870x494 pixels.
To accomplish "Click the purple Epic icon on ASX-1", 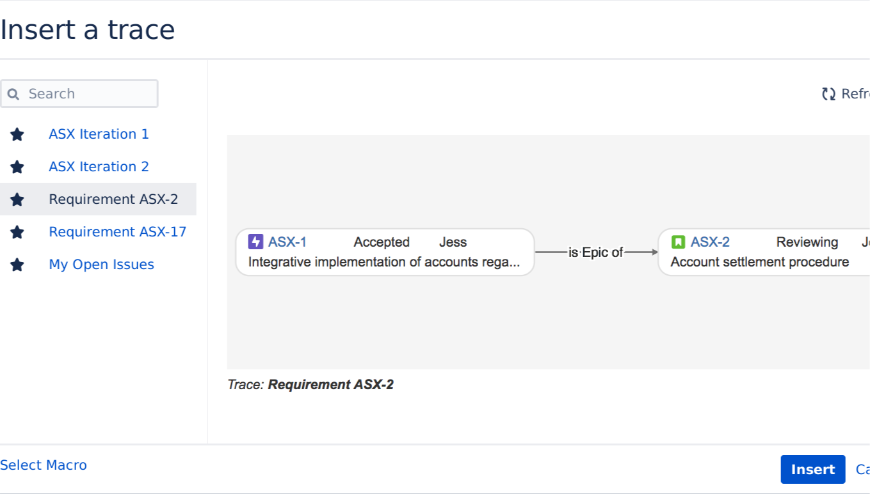I will pos(256,242).
